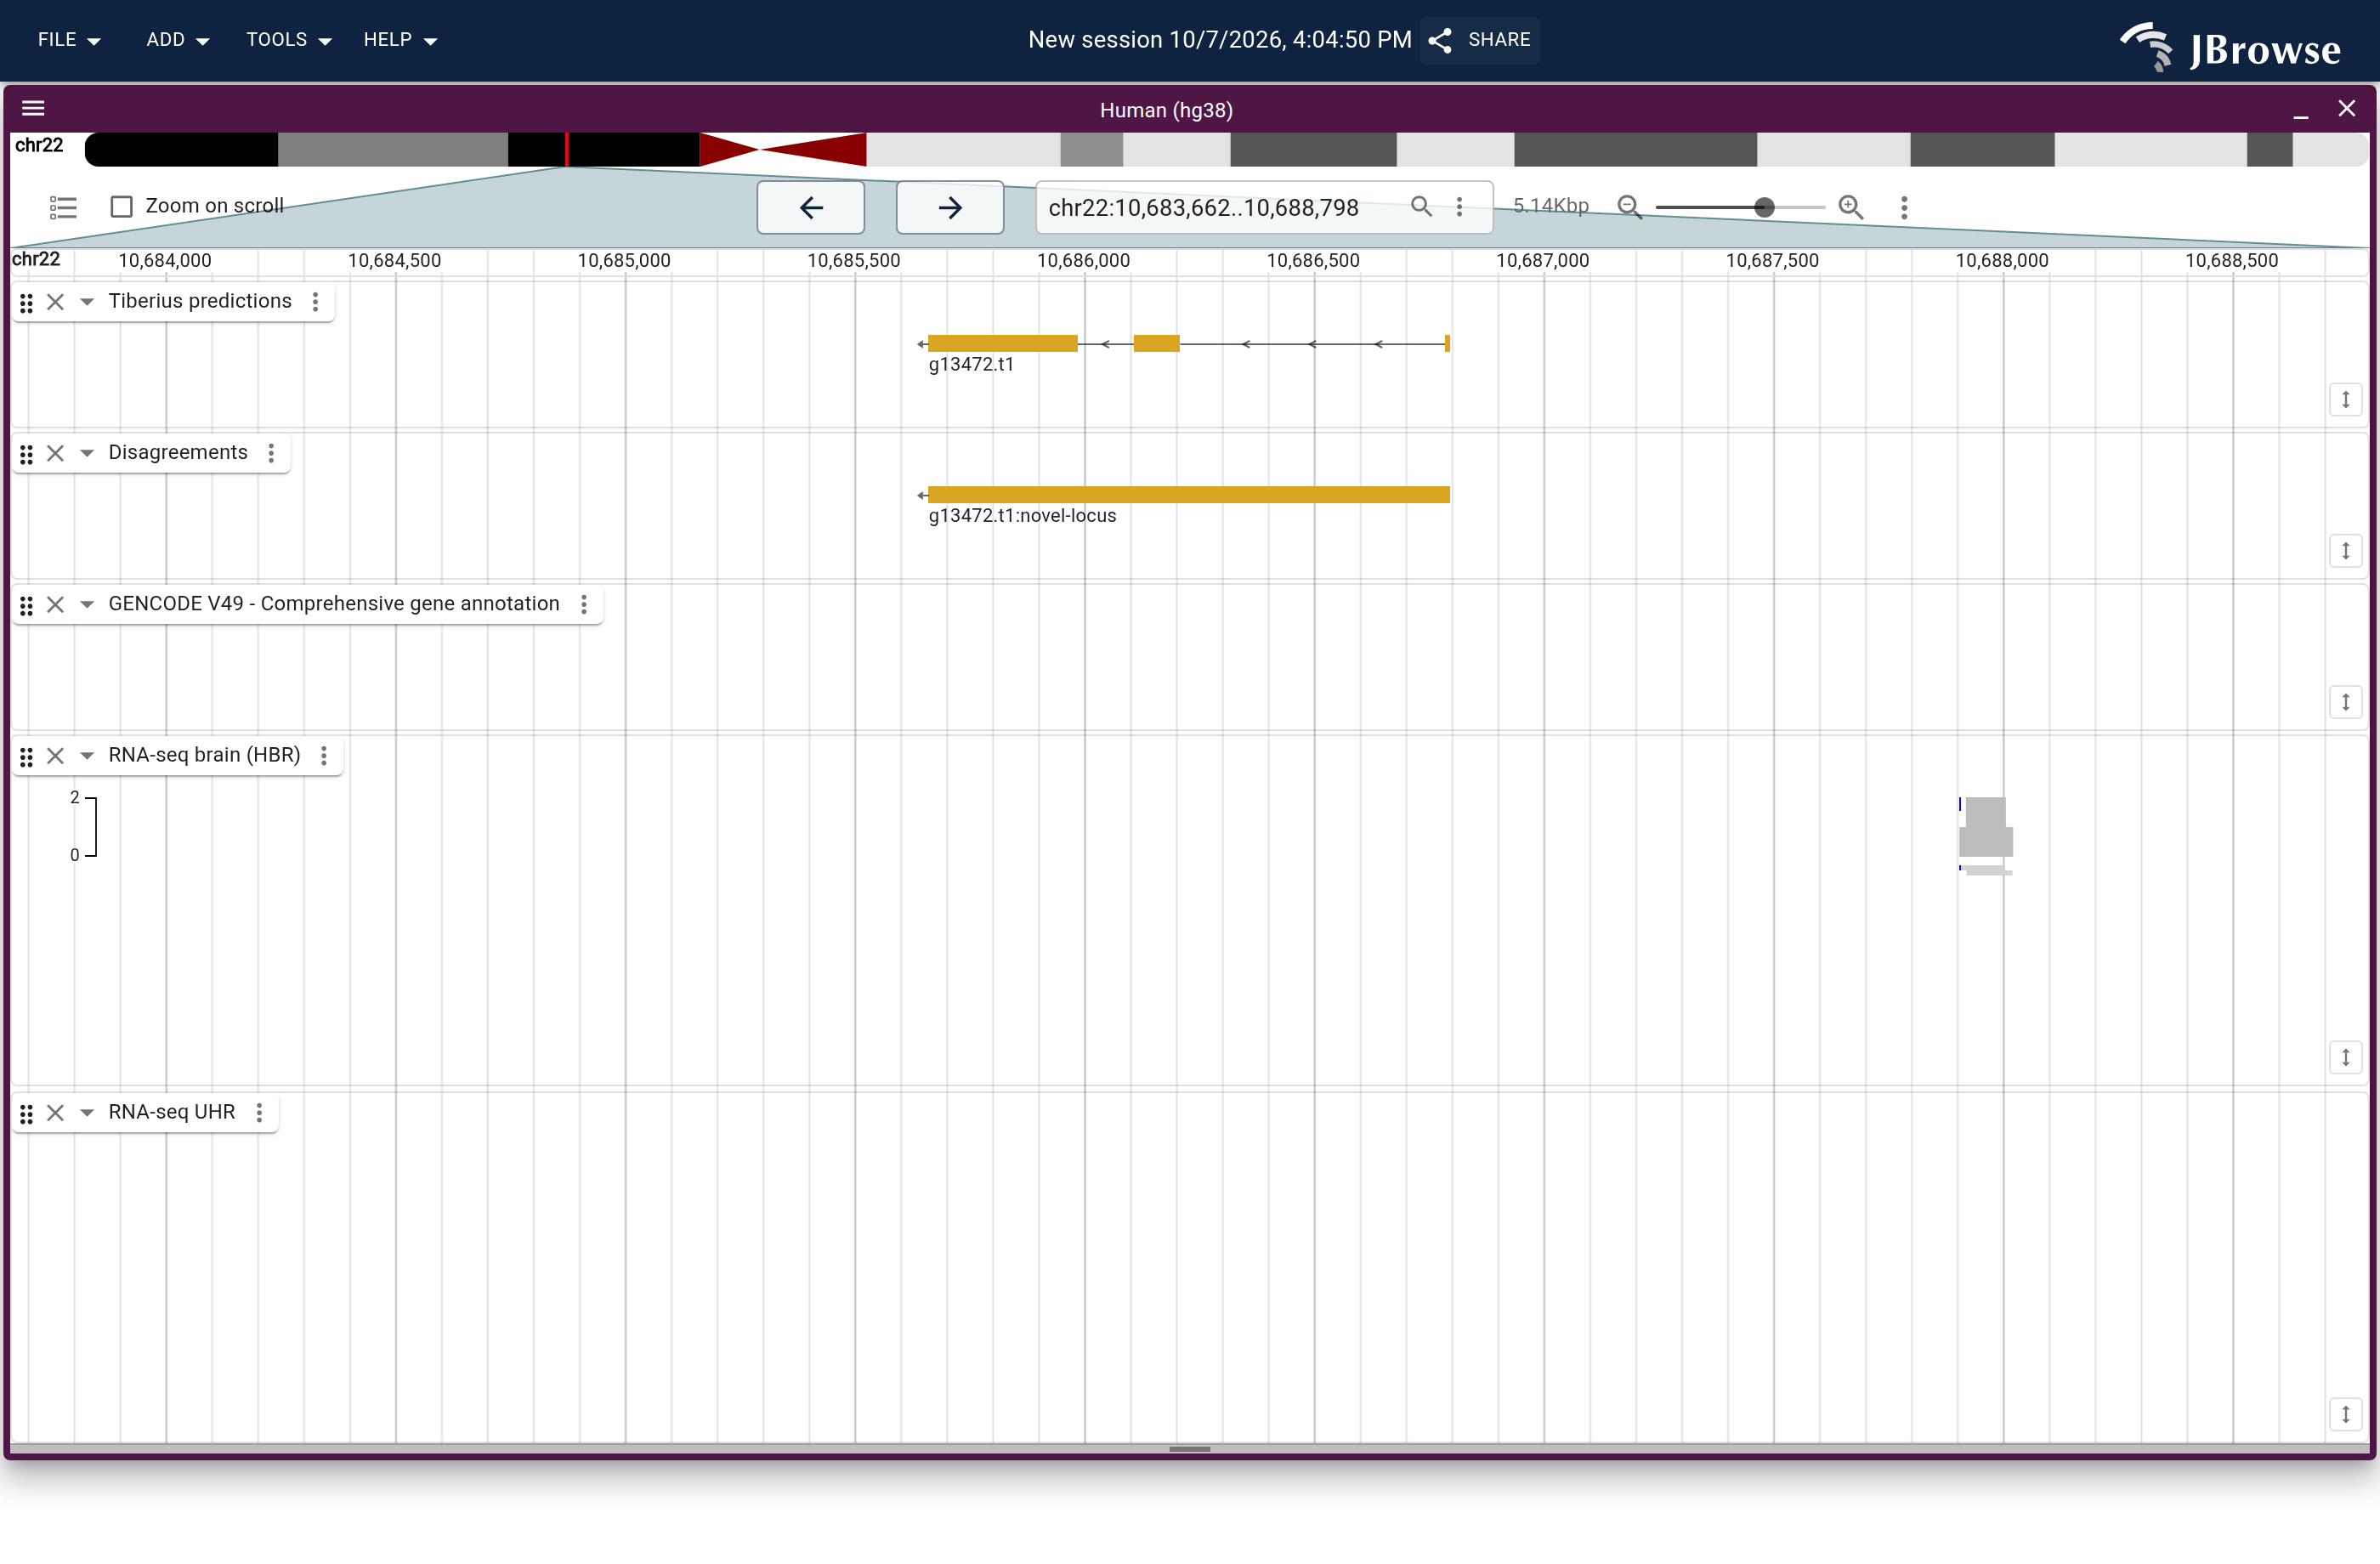
Task: Collapse the Disagreements track arrow
Action: 87,453
